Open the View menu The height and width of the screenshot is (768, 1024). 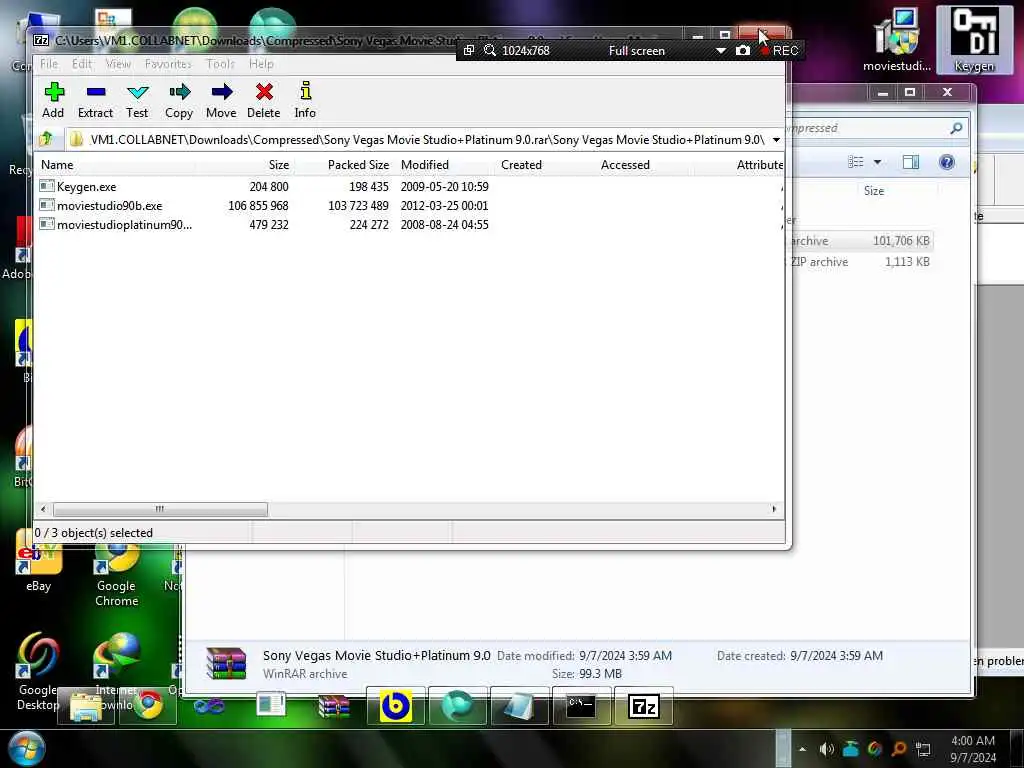[118, 64]
